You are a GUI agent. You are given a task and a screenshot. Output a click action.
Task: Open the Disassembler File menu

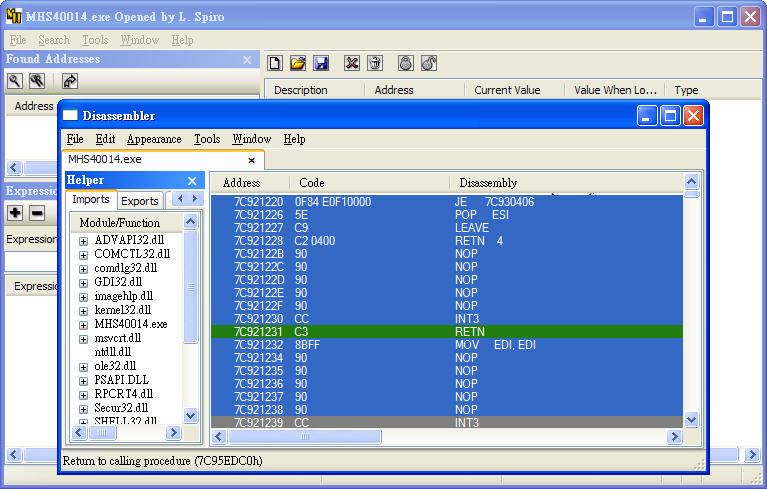(75, 139)
